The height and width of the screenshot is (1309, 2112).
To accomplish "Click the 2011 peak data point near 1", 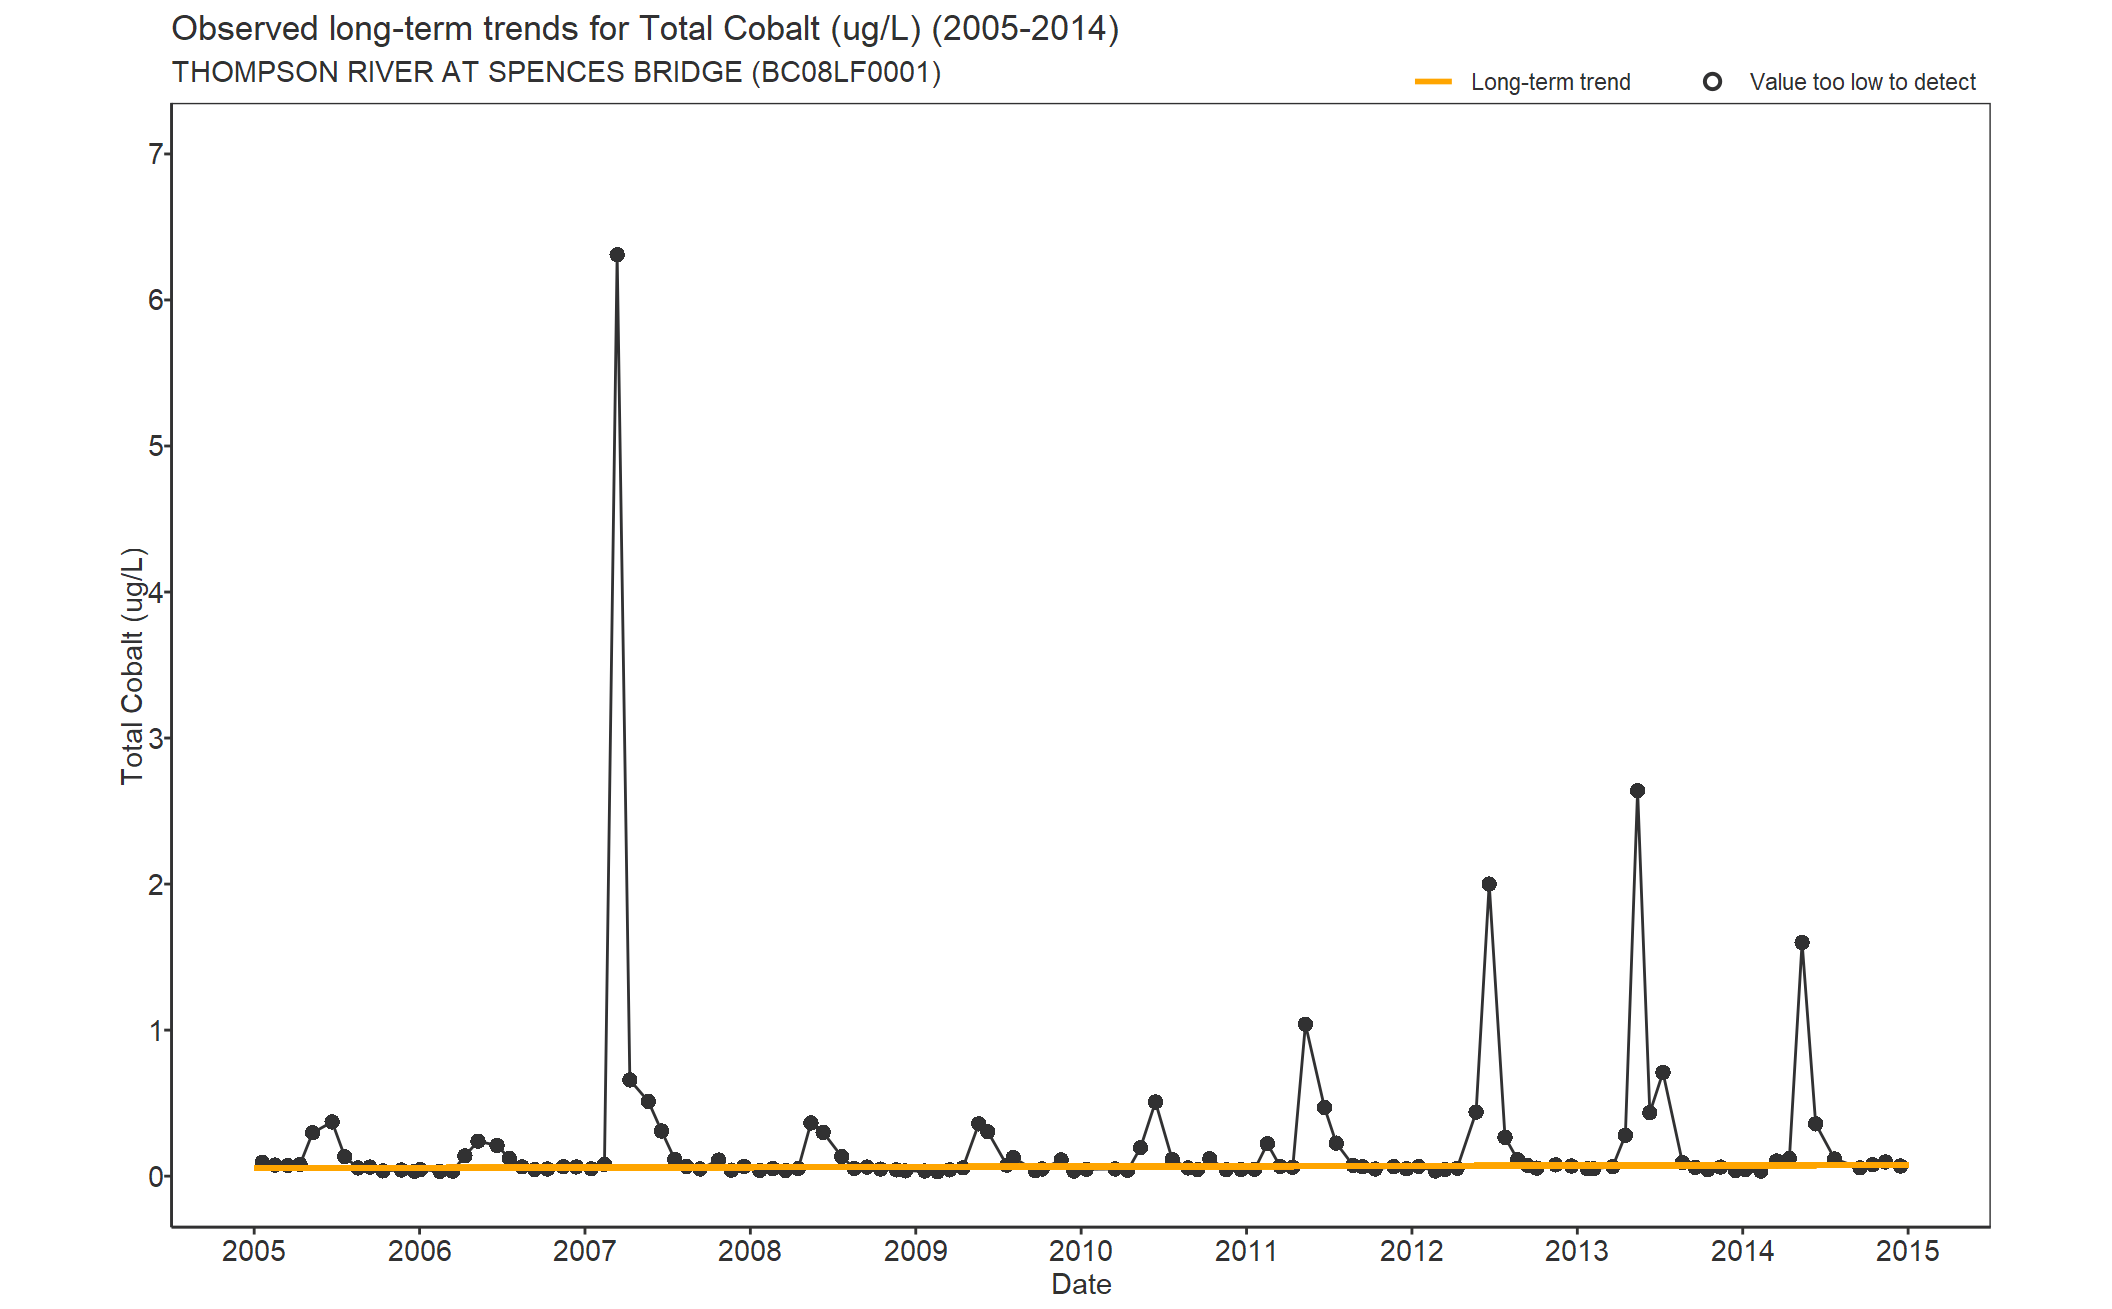I will (x=1305, y=1025).
